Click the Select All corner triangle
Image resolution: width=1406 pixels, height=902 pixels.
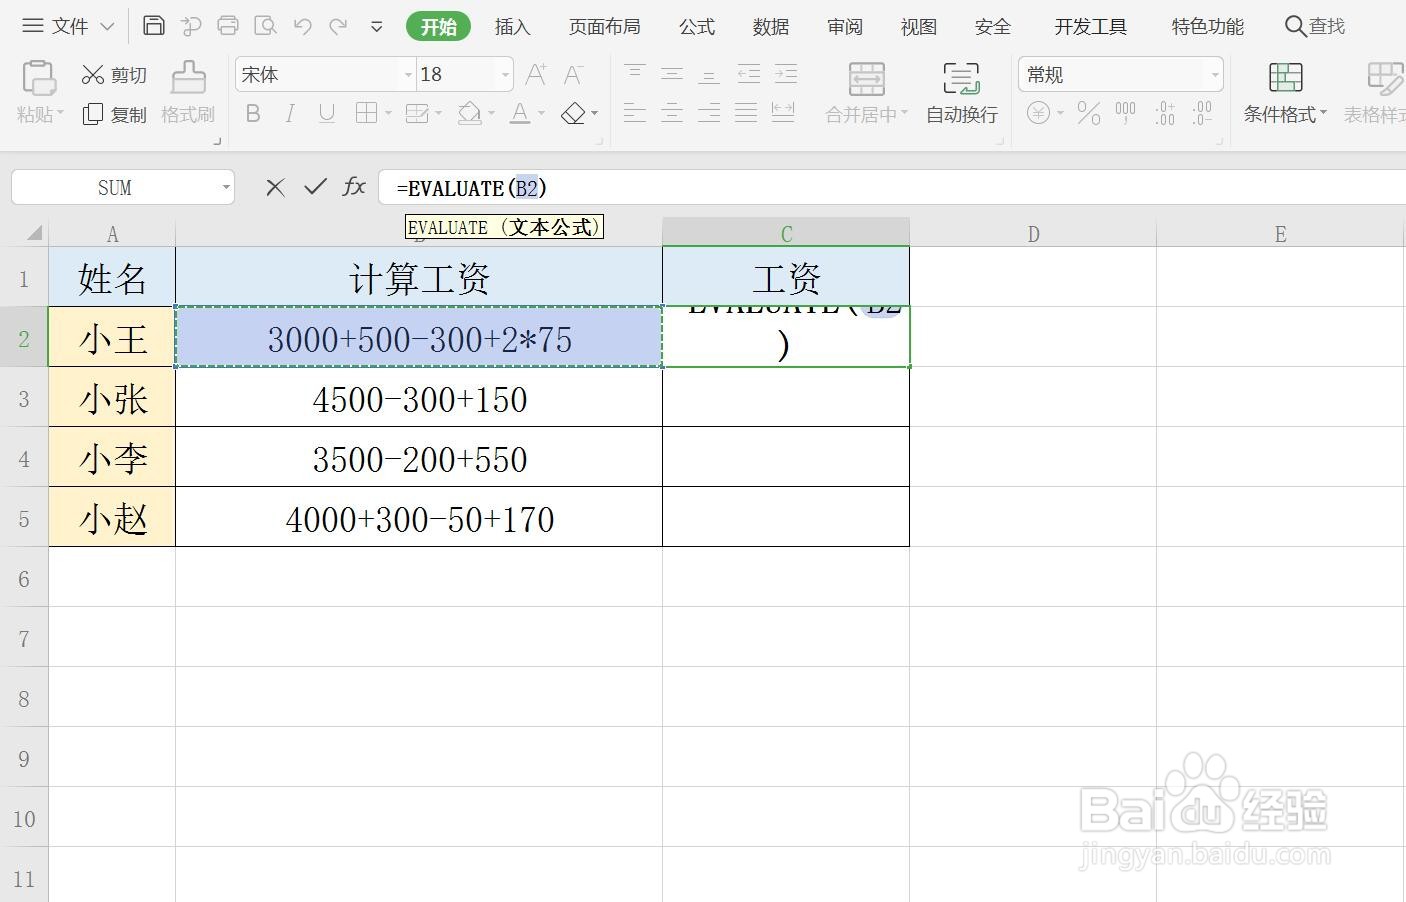pos(33,233)
